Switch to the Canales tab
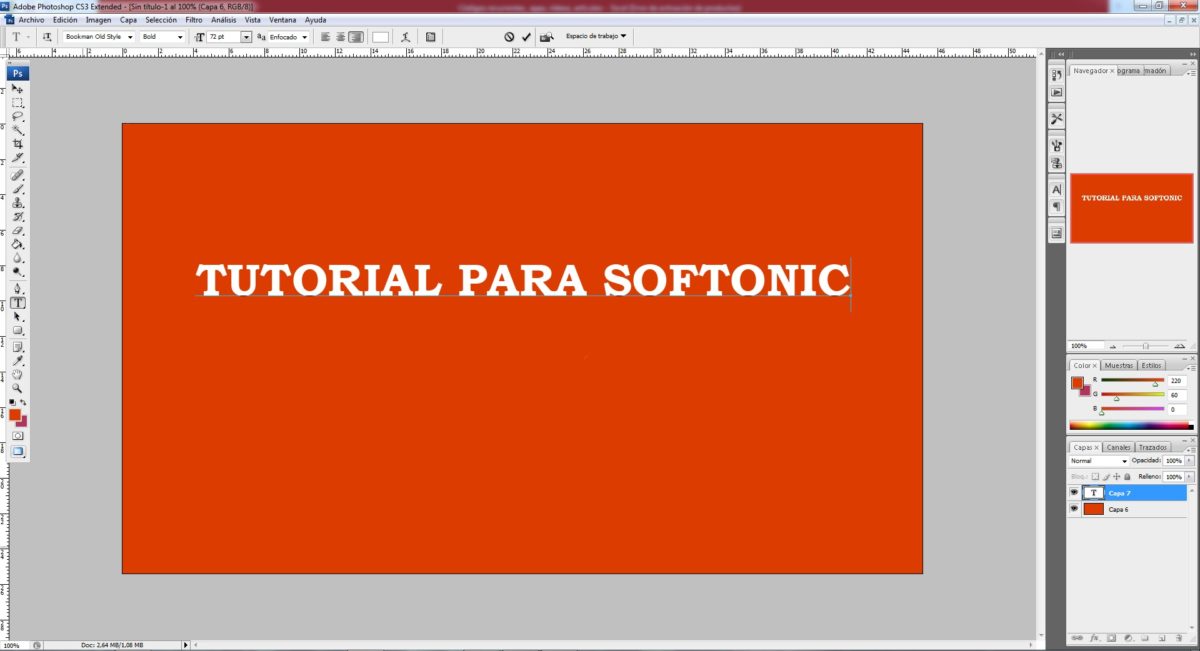Image resolution: width=1200 pixels, height=651 pixels. (1118, 447)
